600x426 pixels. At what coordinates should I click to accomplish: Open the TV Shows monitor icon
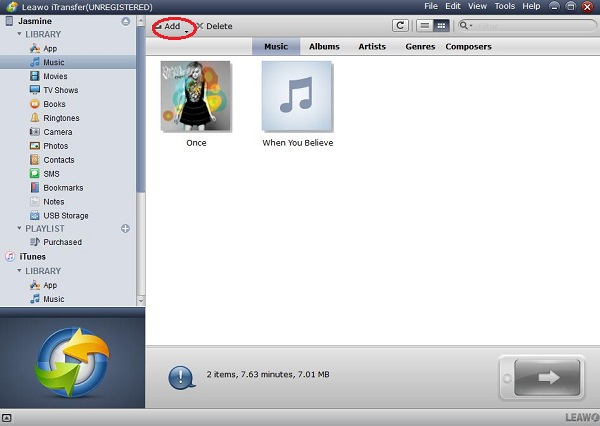click(35, 90)
